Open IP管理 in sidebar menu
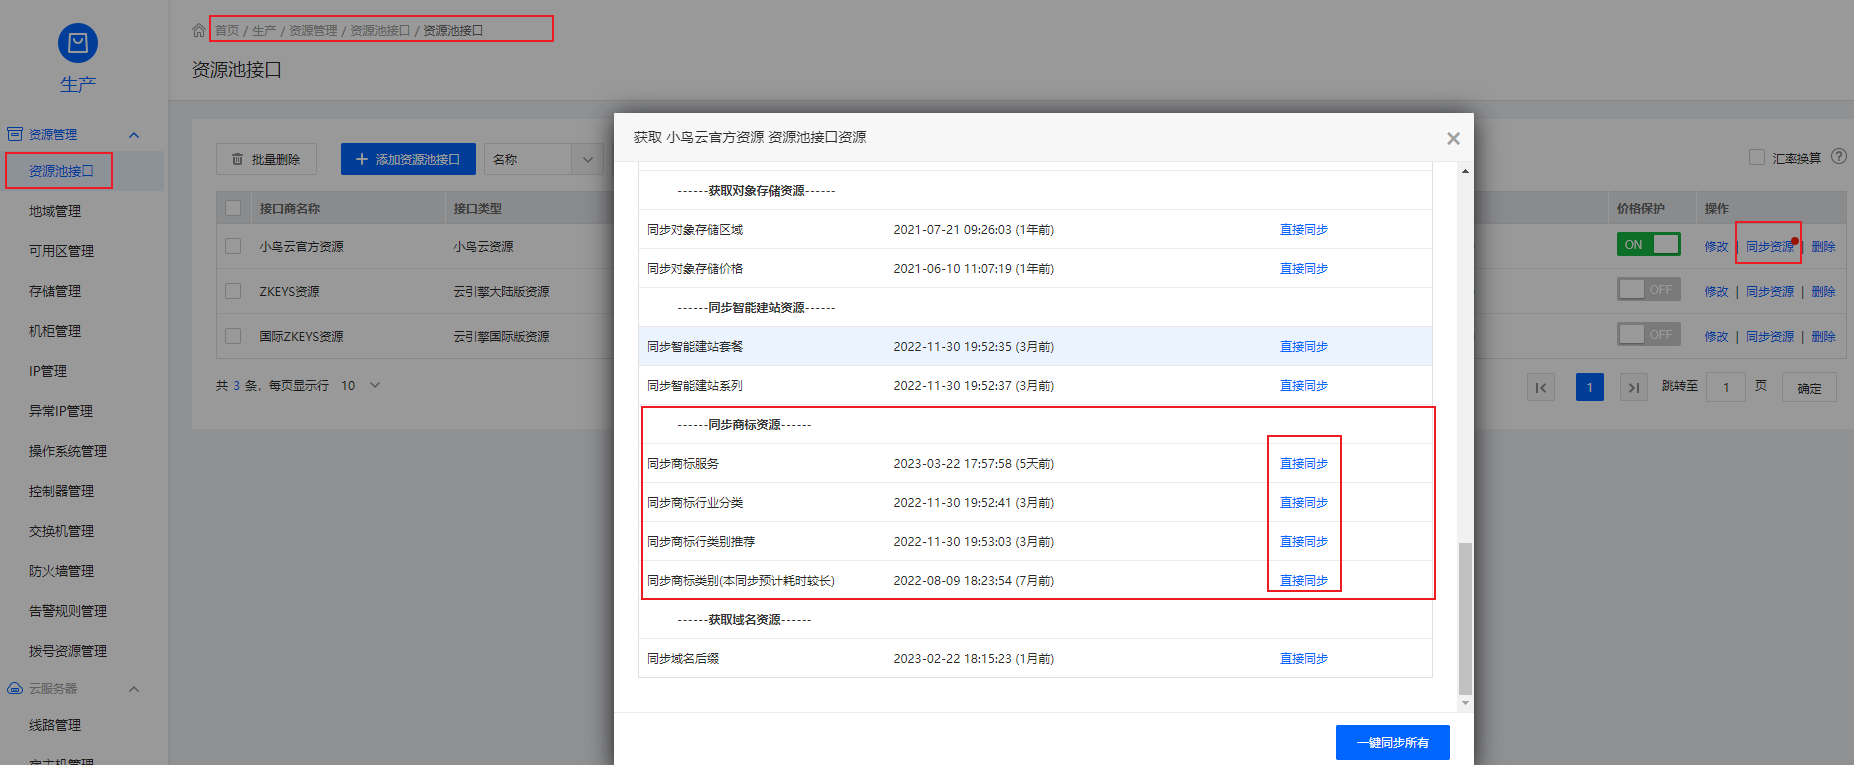The image size is (1854, 765). pos(48,371)
